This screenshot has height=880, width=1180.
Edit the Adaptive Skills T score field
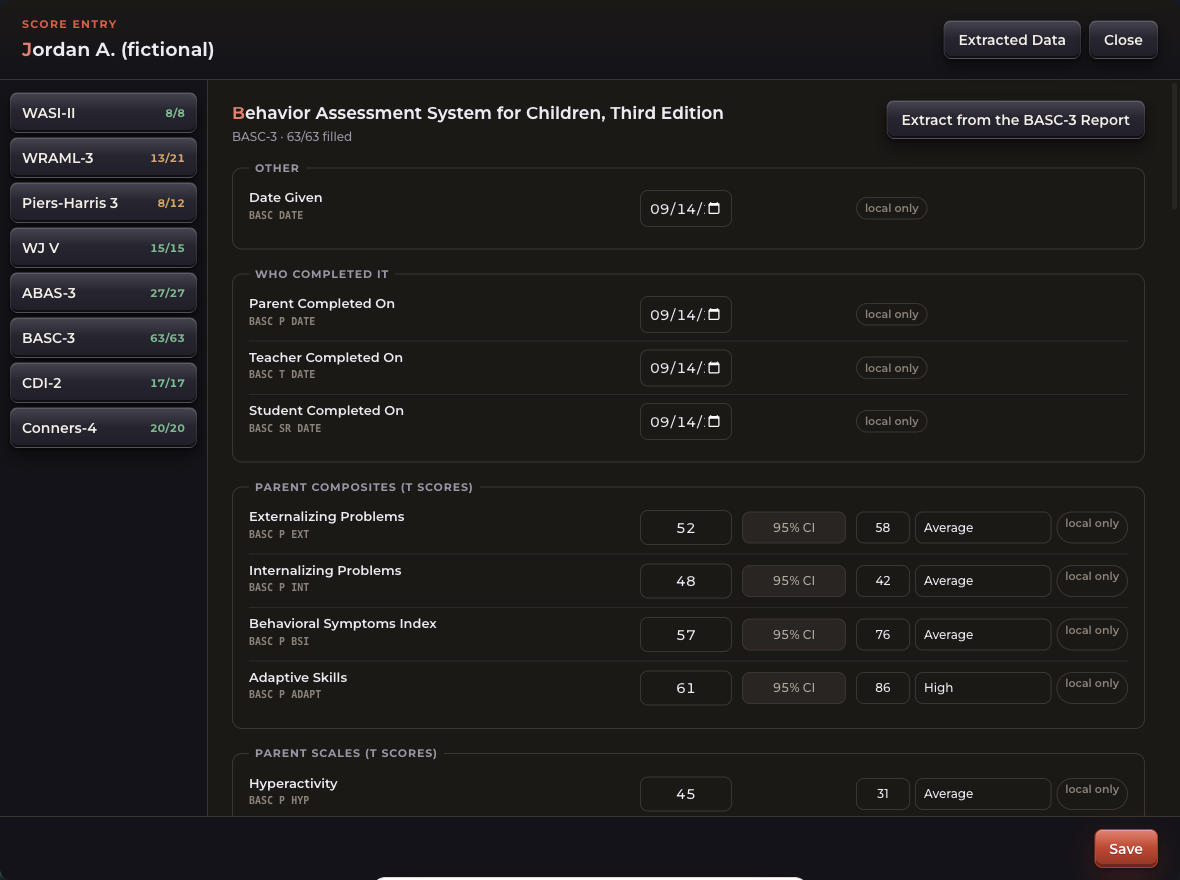coord(686,688)
